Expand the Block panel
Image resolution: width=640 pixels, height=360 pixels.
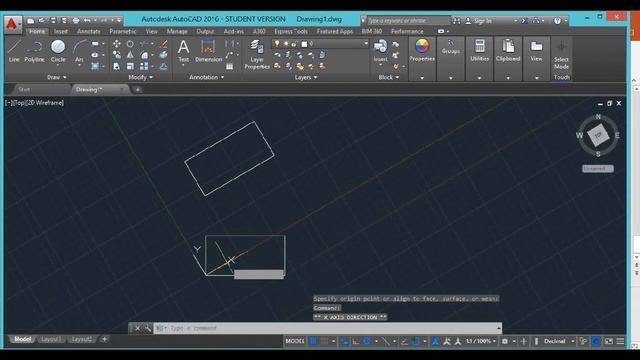click(x=389, y=77)
